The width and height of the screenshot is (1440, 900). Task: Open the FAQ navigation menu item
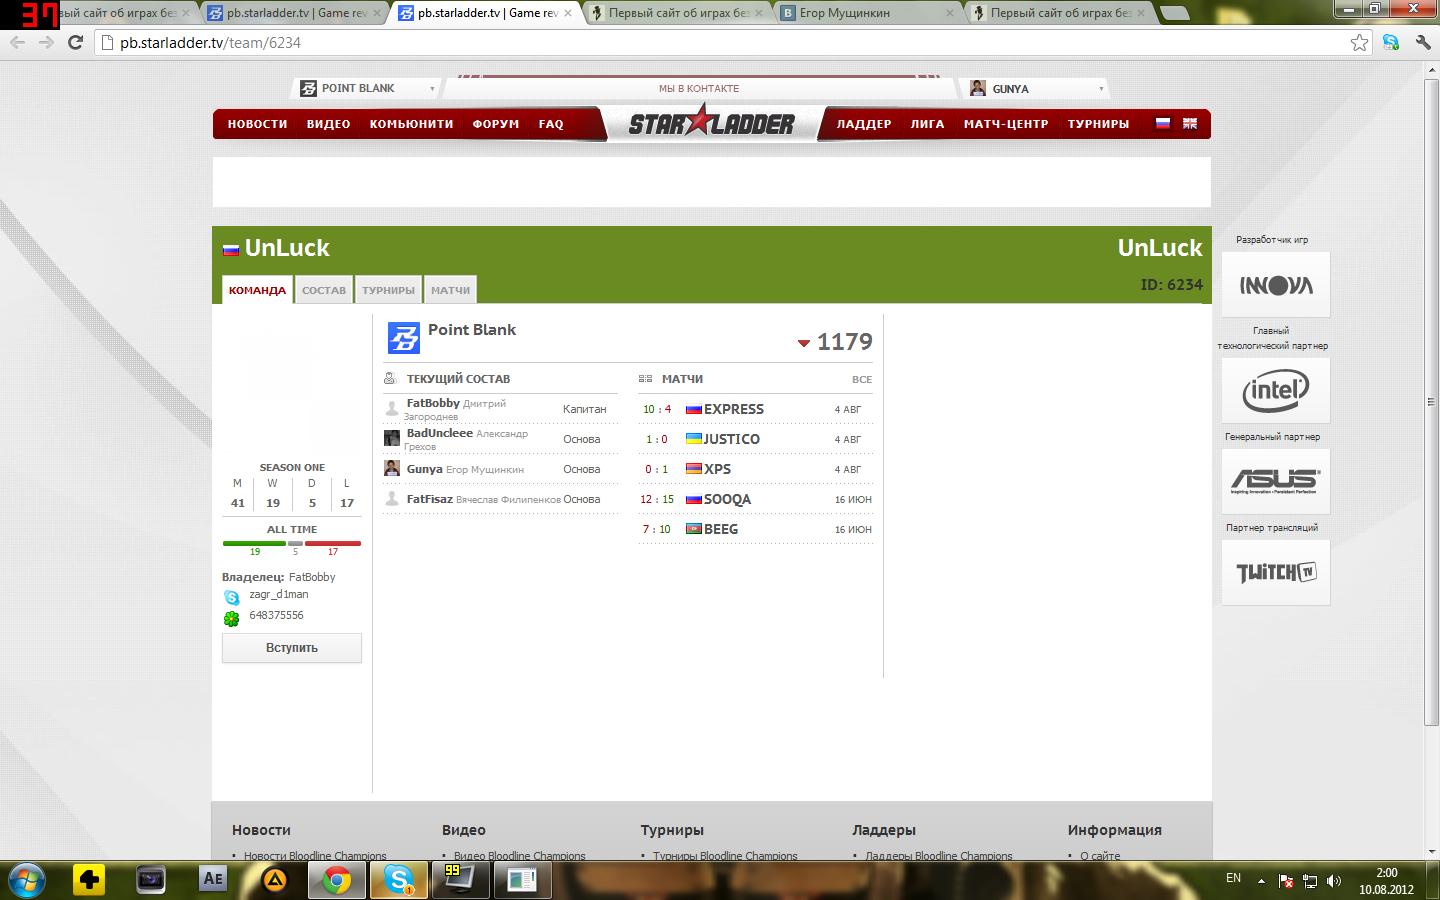click(x=551, y=124)
